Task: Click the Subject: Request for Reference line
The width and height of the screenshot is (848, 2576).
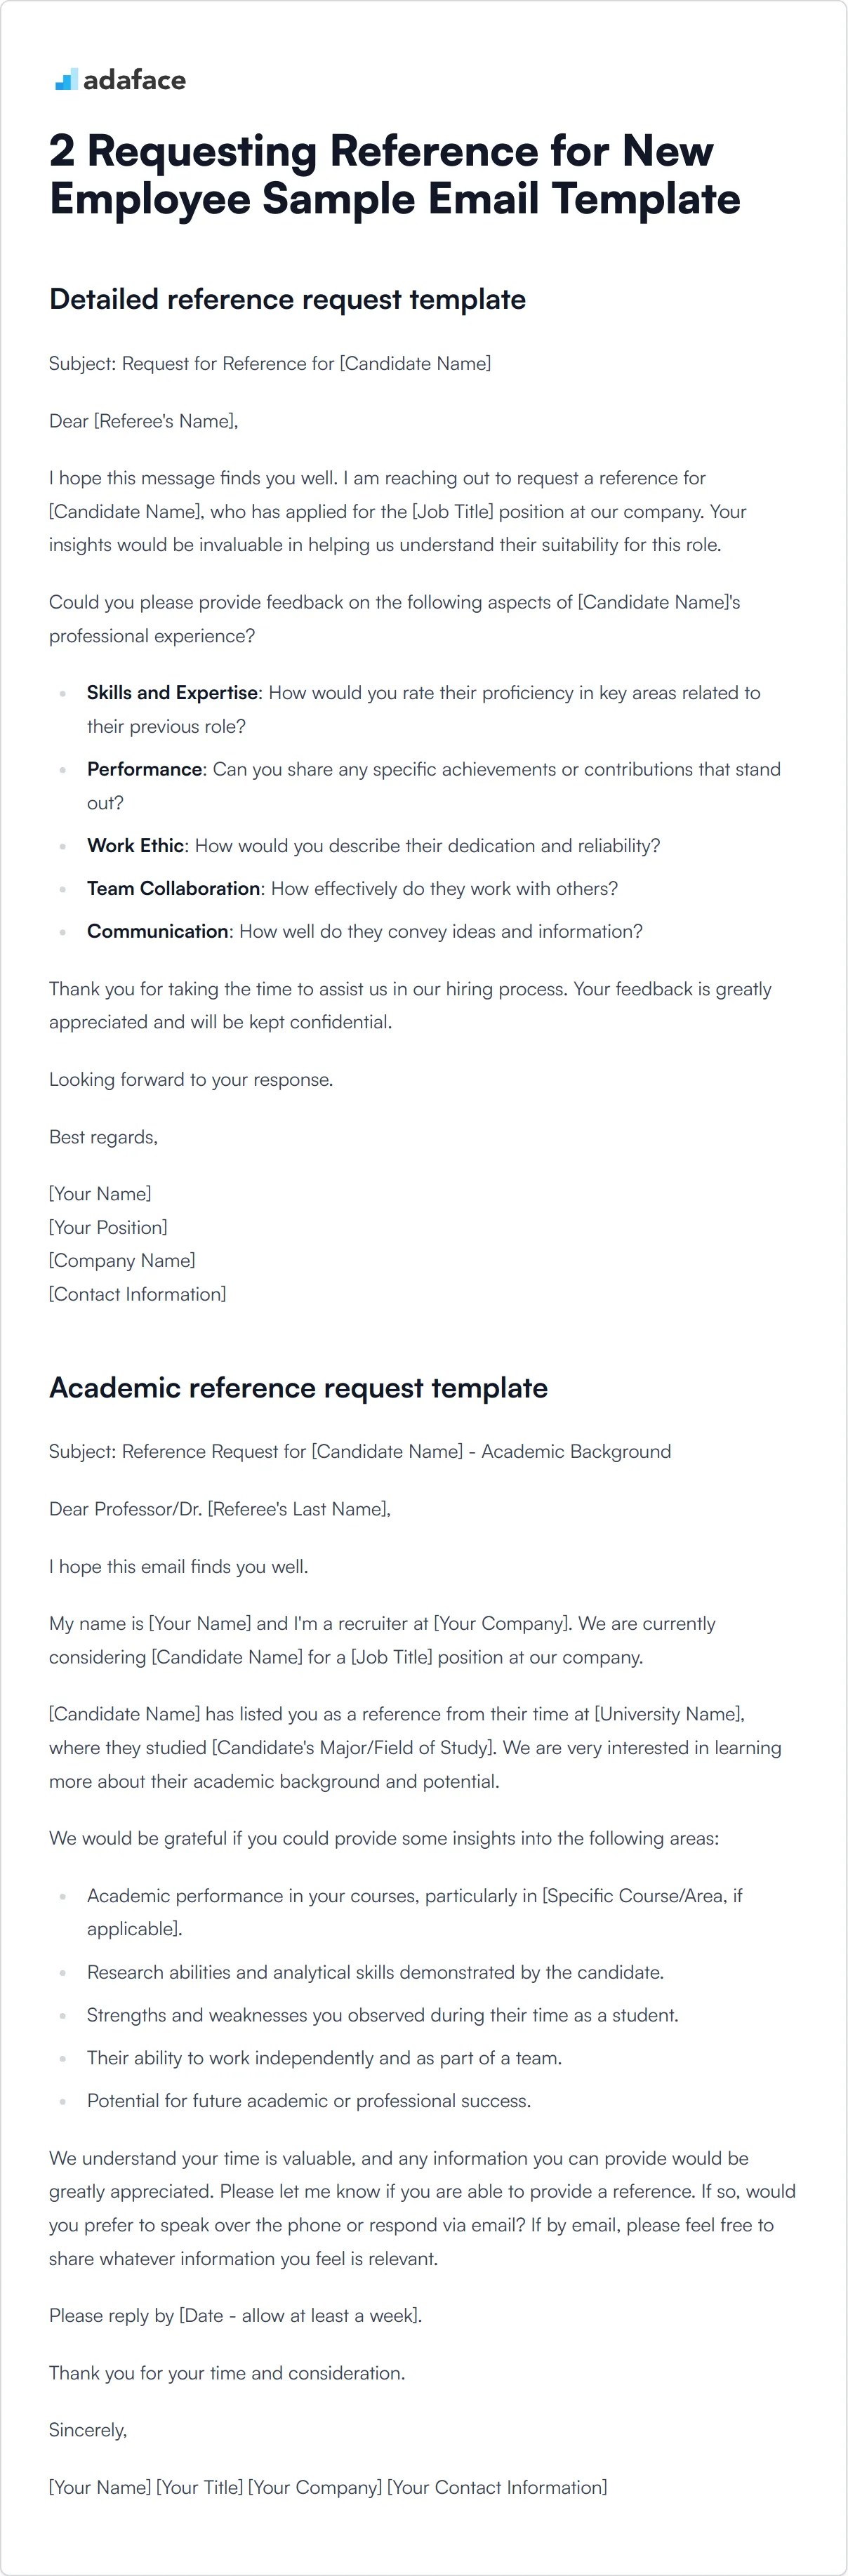Action: [x=270, y=364]
